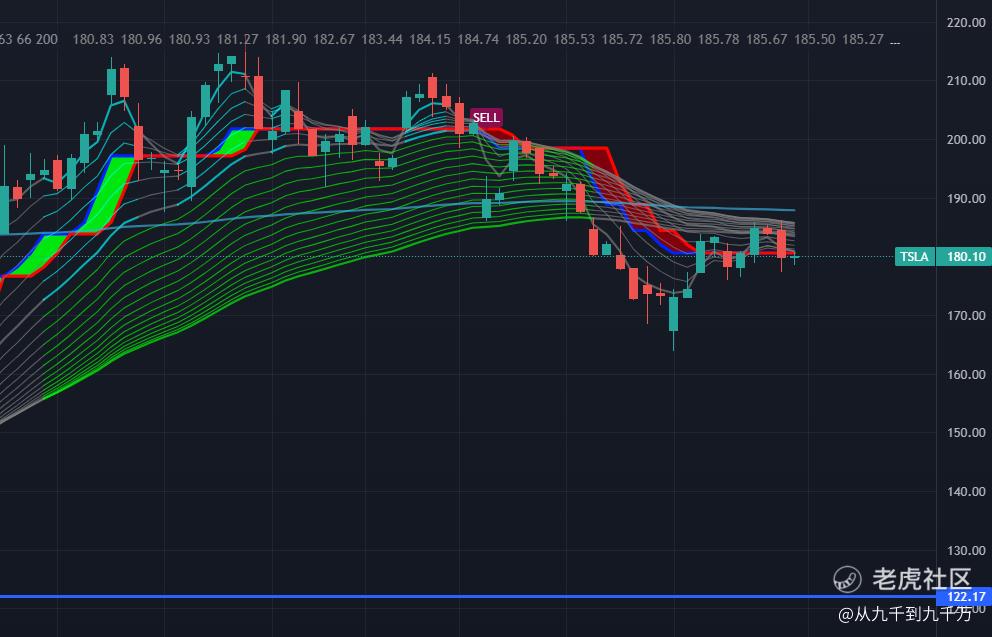Open the three-dots more indicator values
This screenshot has height=637, width=992.
click(x=895, y=40)
